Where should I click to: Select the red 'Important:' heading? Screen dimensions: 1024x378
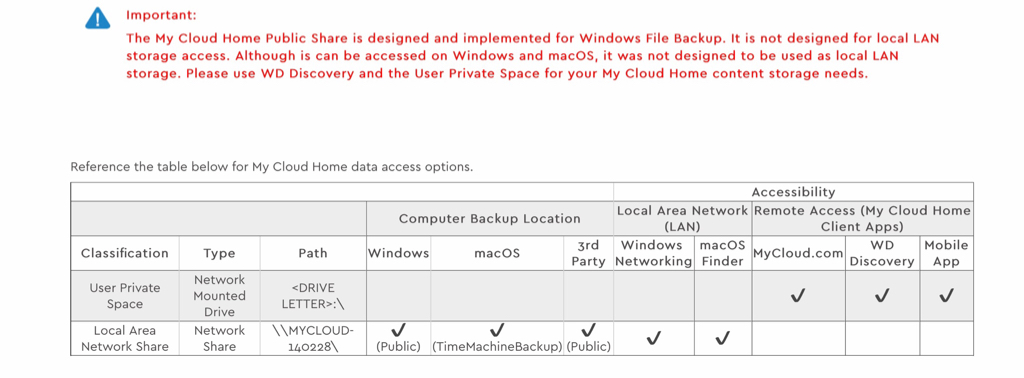pyautogui.click(x=161, y=15)
